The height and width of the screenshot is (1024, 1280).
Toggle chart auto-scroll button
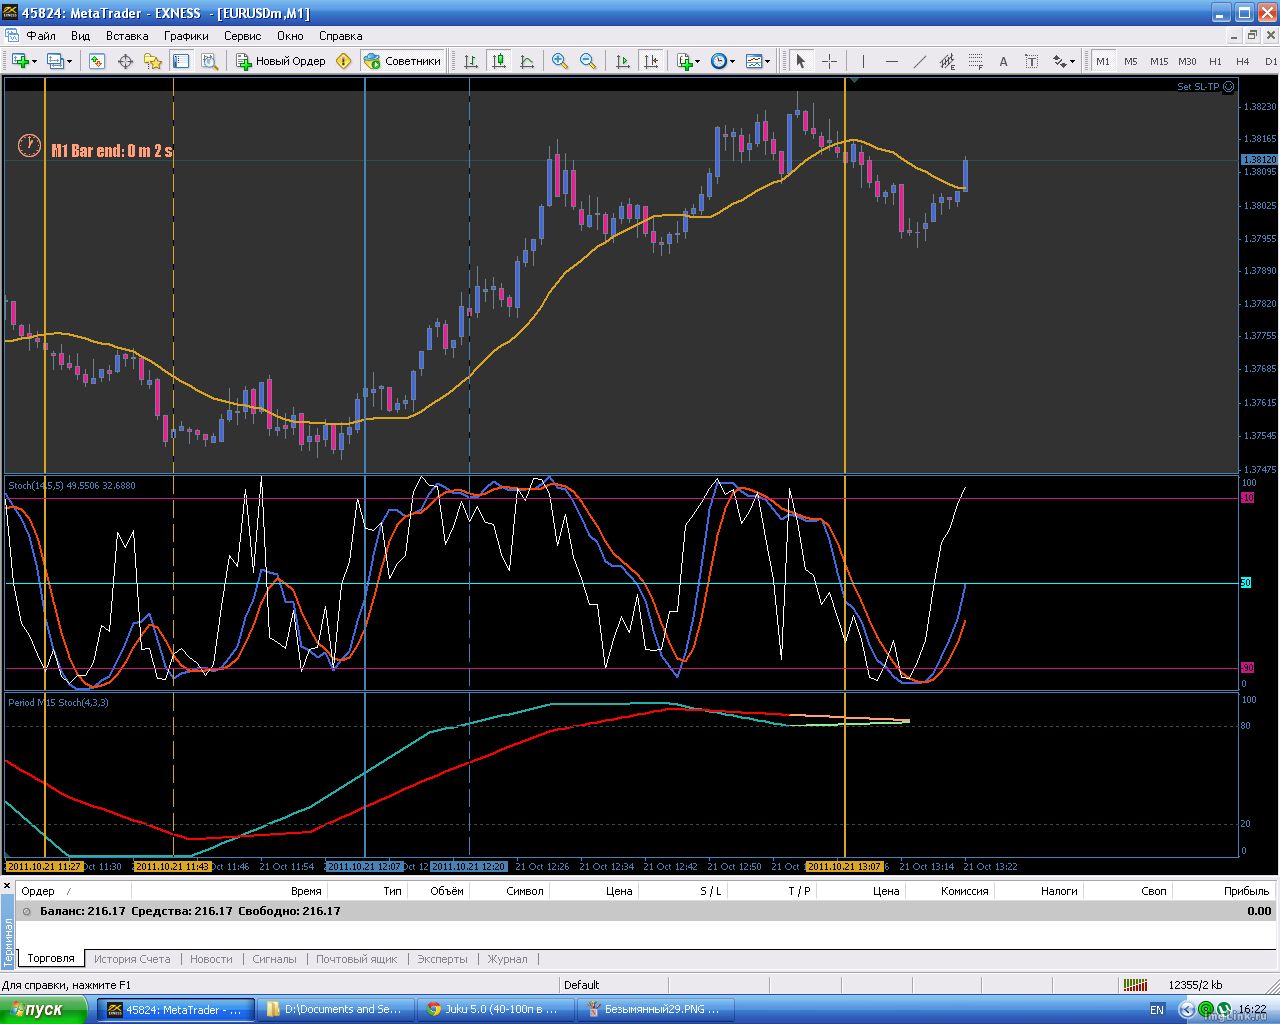pos(623,61)
